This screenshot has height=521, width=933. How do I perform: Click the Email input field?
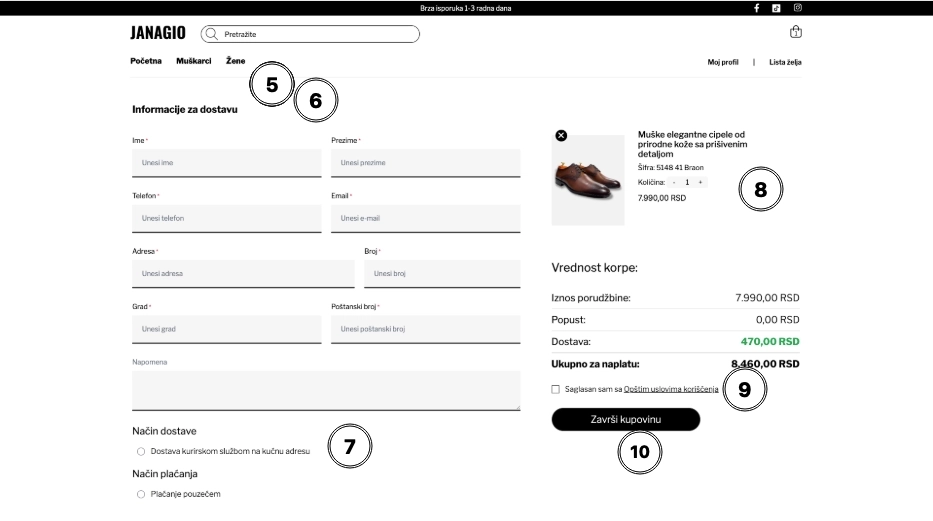pyautogui.click(x=425, y=218)
